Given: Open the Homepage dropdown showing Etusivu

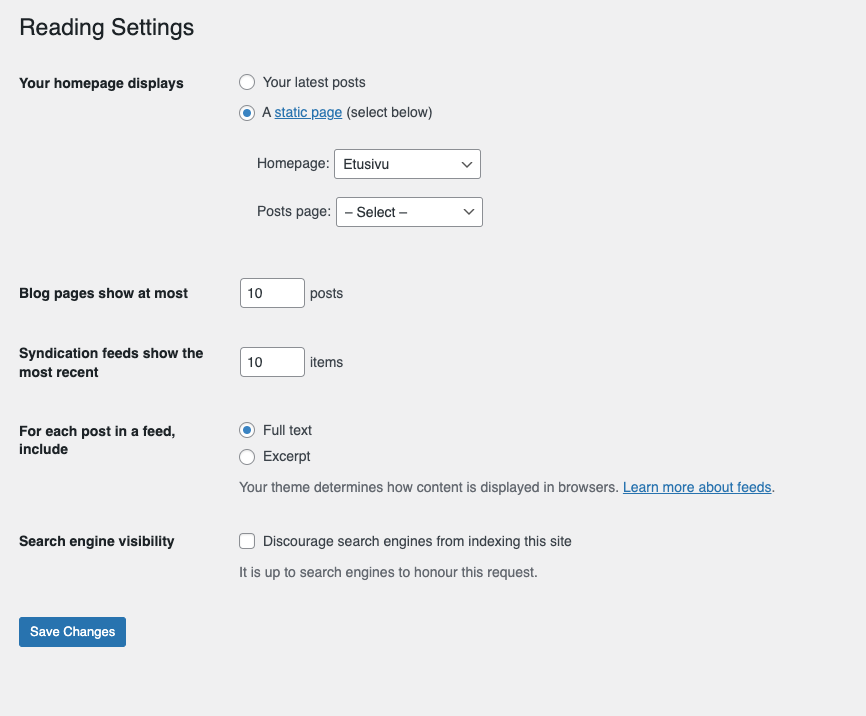Looking at the screenshot, I should click(x=407, y=164).
